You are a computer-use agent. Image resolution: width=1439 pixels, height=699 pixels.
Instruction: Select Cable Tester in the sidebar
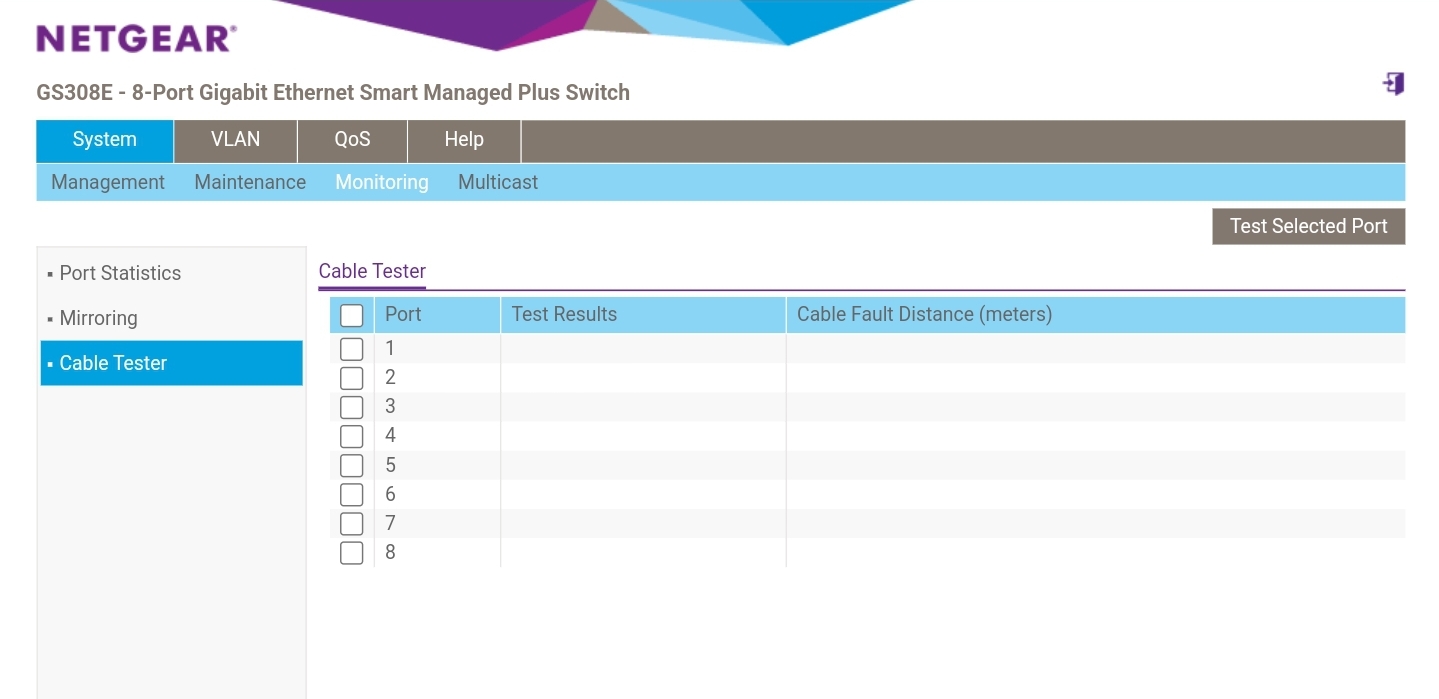coord(171,363)
